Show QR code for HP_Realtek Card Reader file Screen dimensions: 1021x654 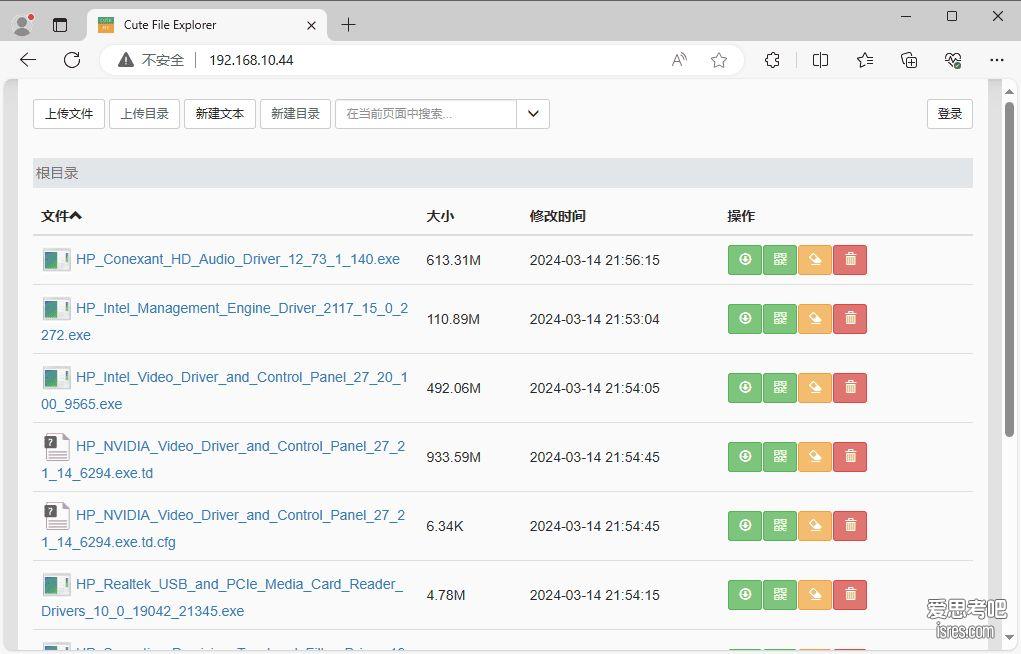(780, 595)
